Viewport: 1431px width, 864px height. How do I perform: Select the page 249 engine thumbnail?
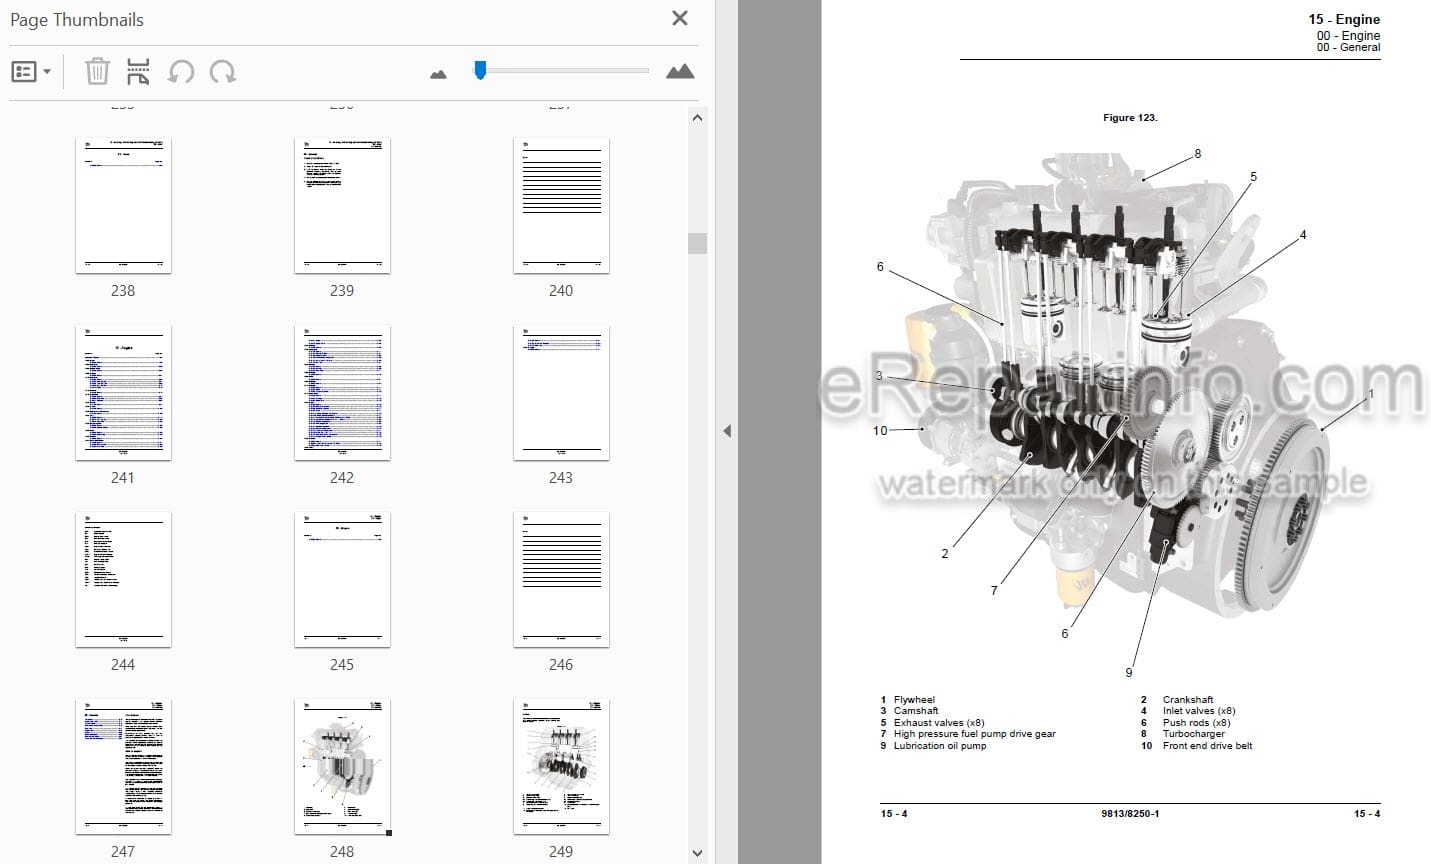561,767
